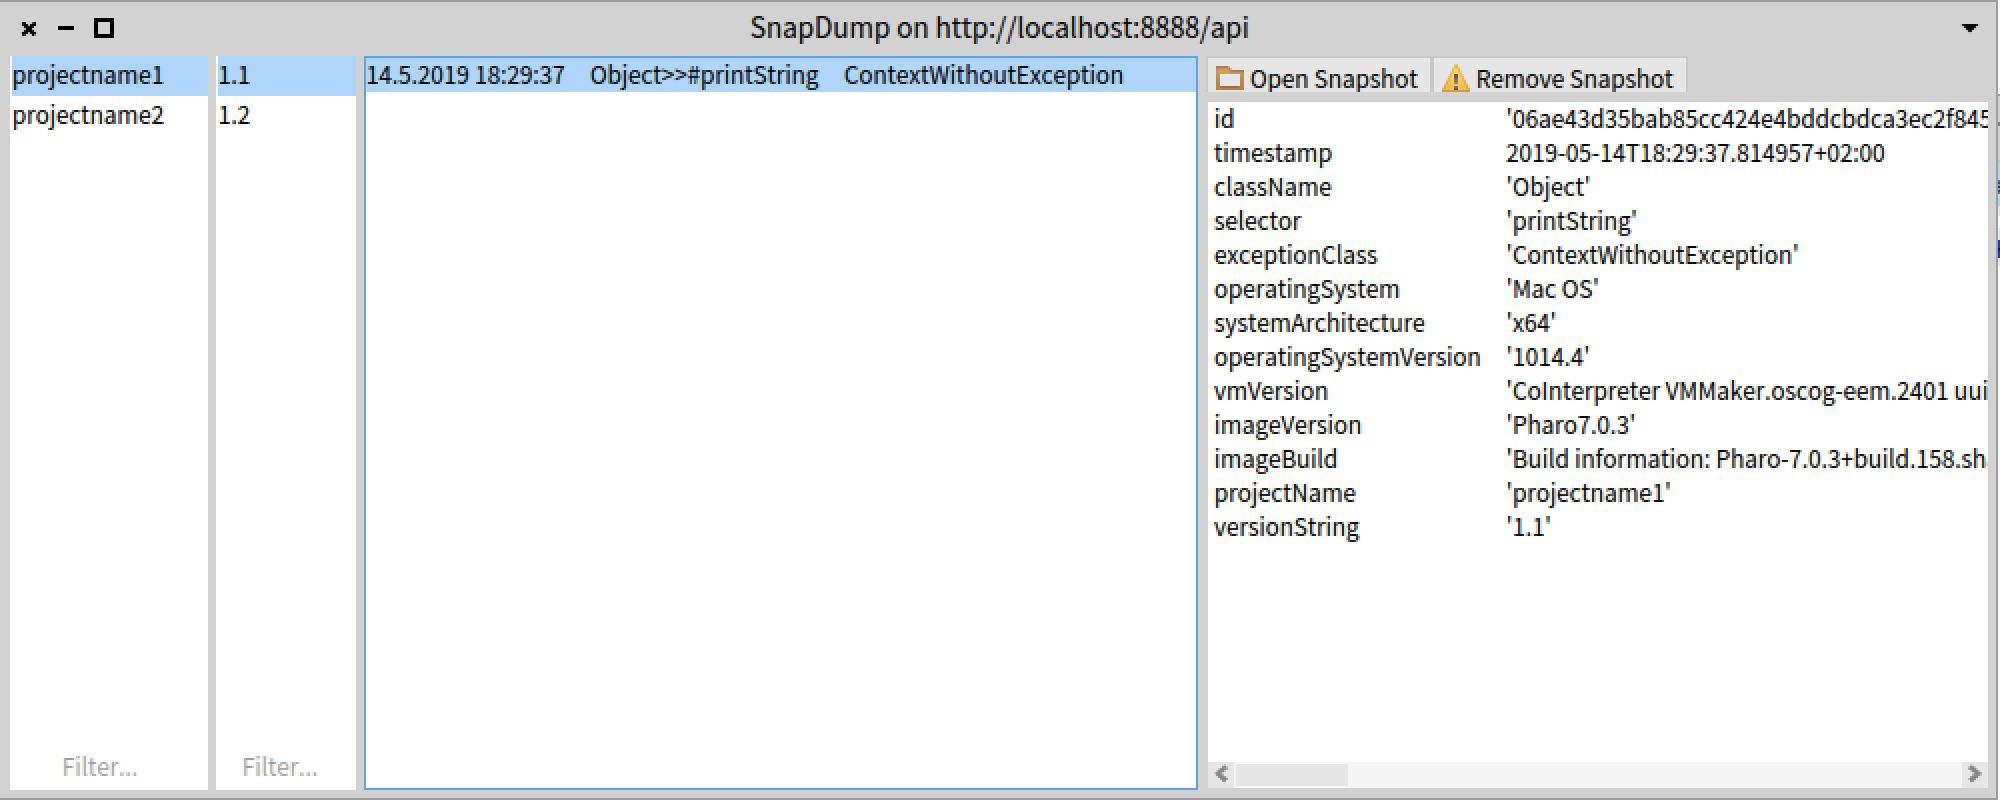Click the className property label
This screenshot has width=2000, height=800.
tap(1272, 187)
